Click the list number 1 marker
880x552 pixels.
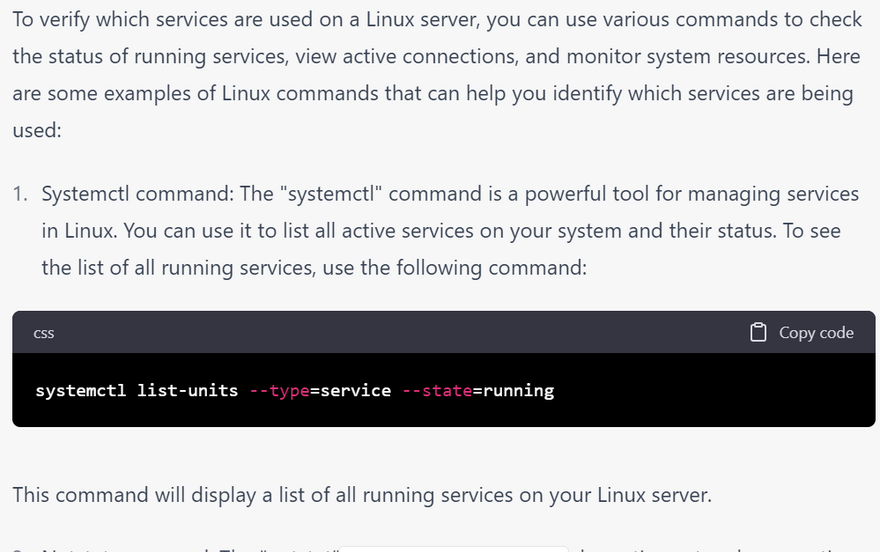point(19,194)
